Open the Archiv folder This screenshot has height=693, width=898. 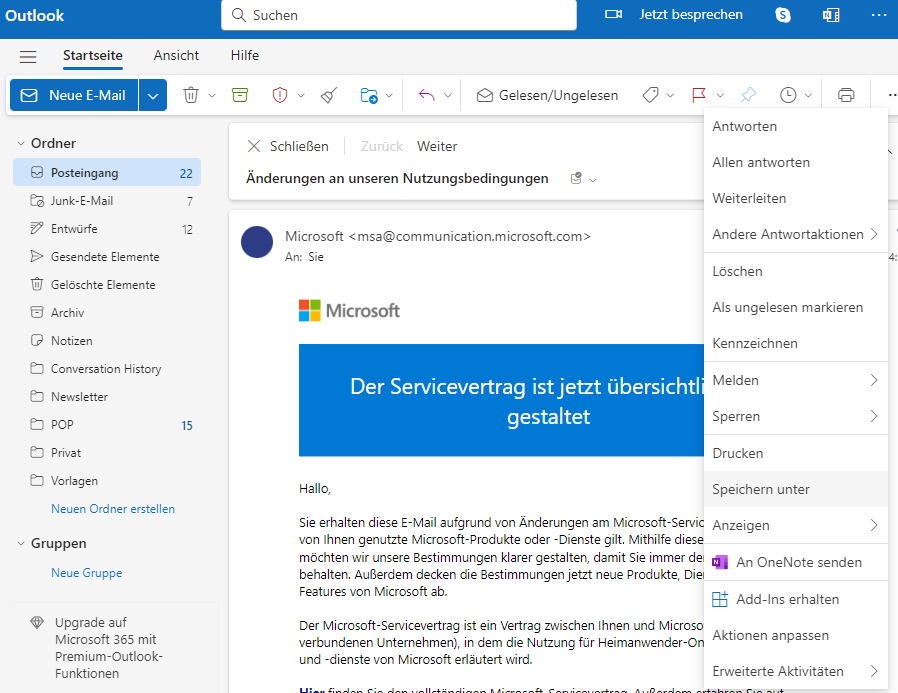pyautogui.click(x=107, y=313)
